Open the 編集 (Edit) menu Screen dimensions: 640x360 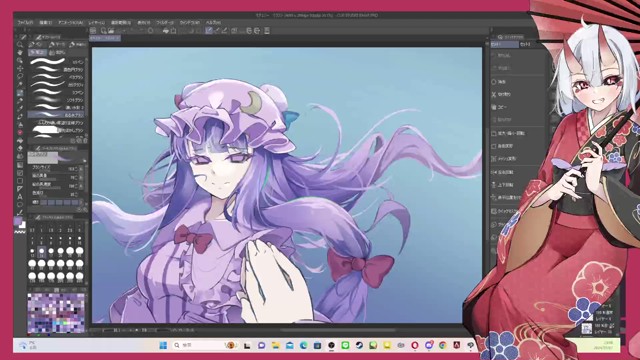(45, 22)
